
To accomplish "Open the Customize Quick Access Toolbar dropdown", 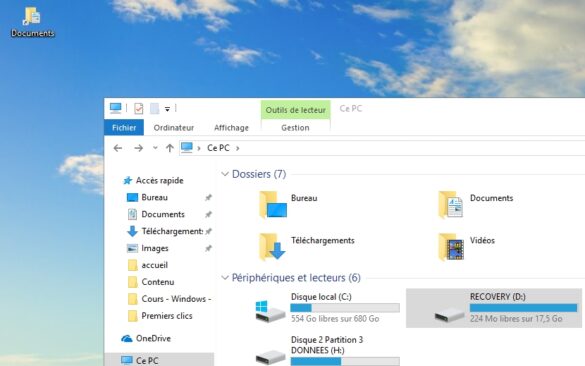I will click(x=168, y=109).
